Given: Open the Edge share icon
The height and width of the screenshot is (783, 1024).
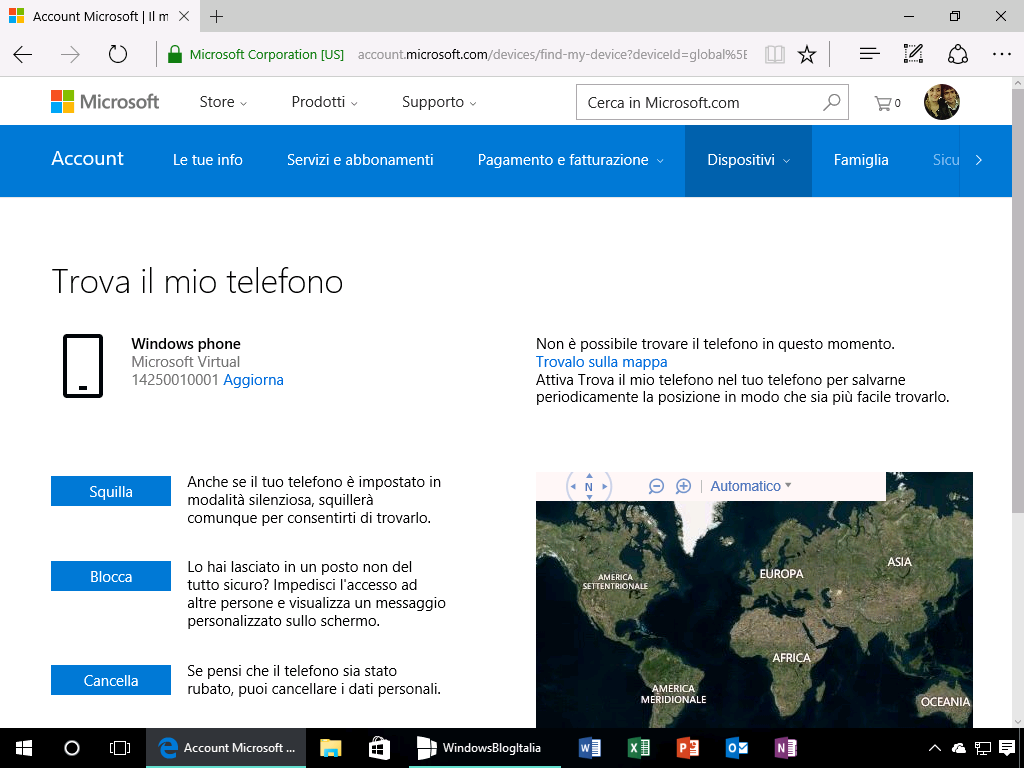Looking at the screenshot, I should coord(957,54).
